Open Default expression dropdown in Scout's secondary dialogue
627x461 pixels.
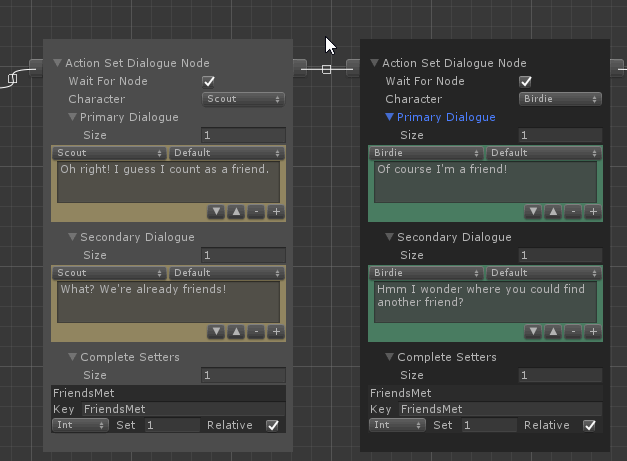227,273
